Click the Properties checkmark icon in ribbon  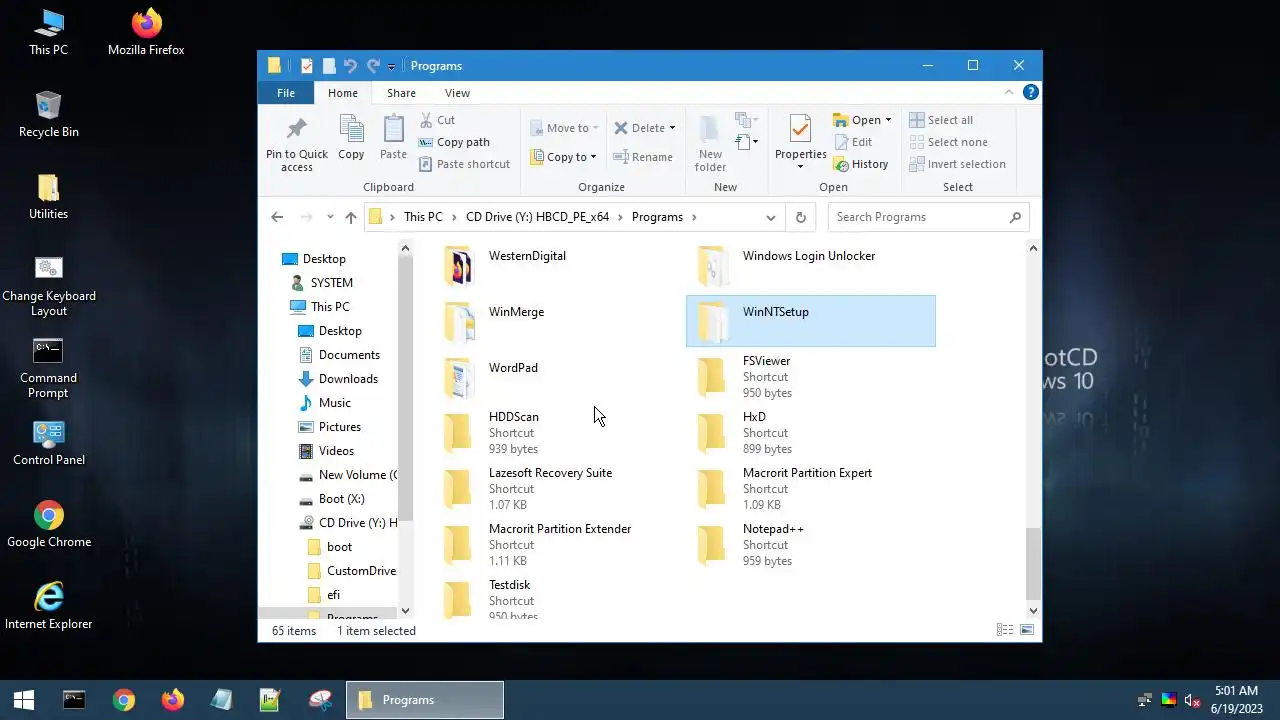pos(800,130)
